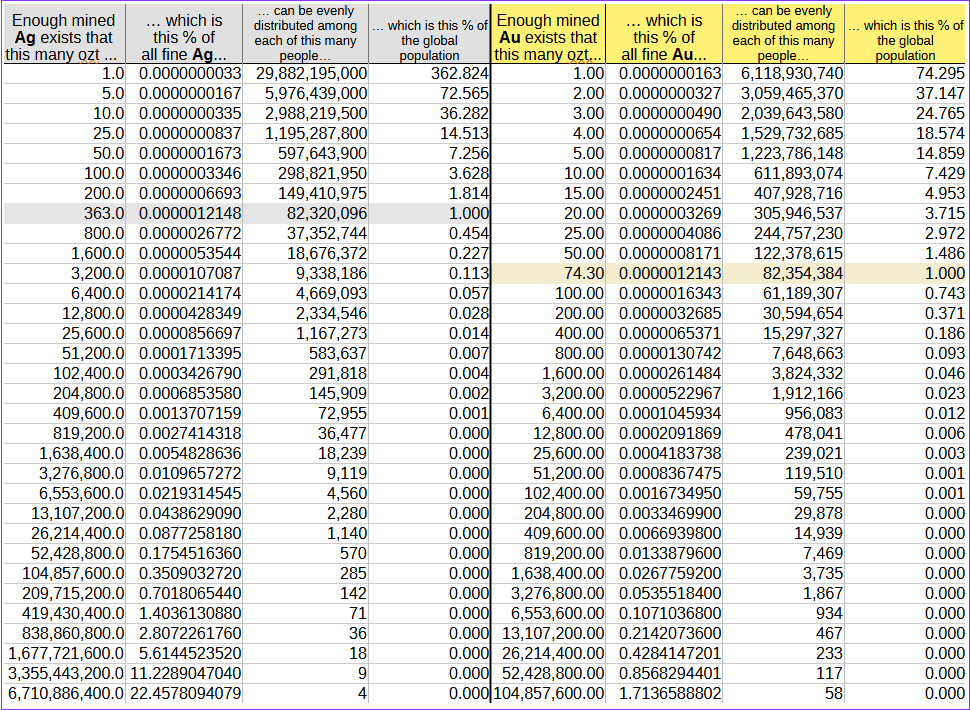
Task: Click the cell showing 6,118,930,740
Action: pos(784,73)
